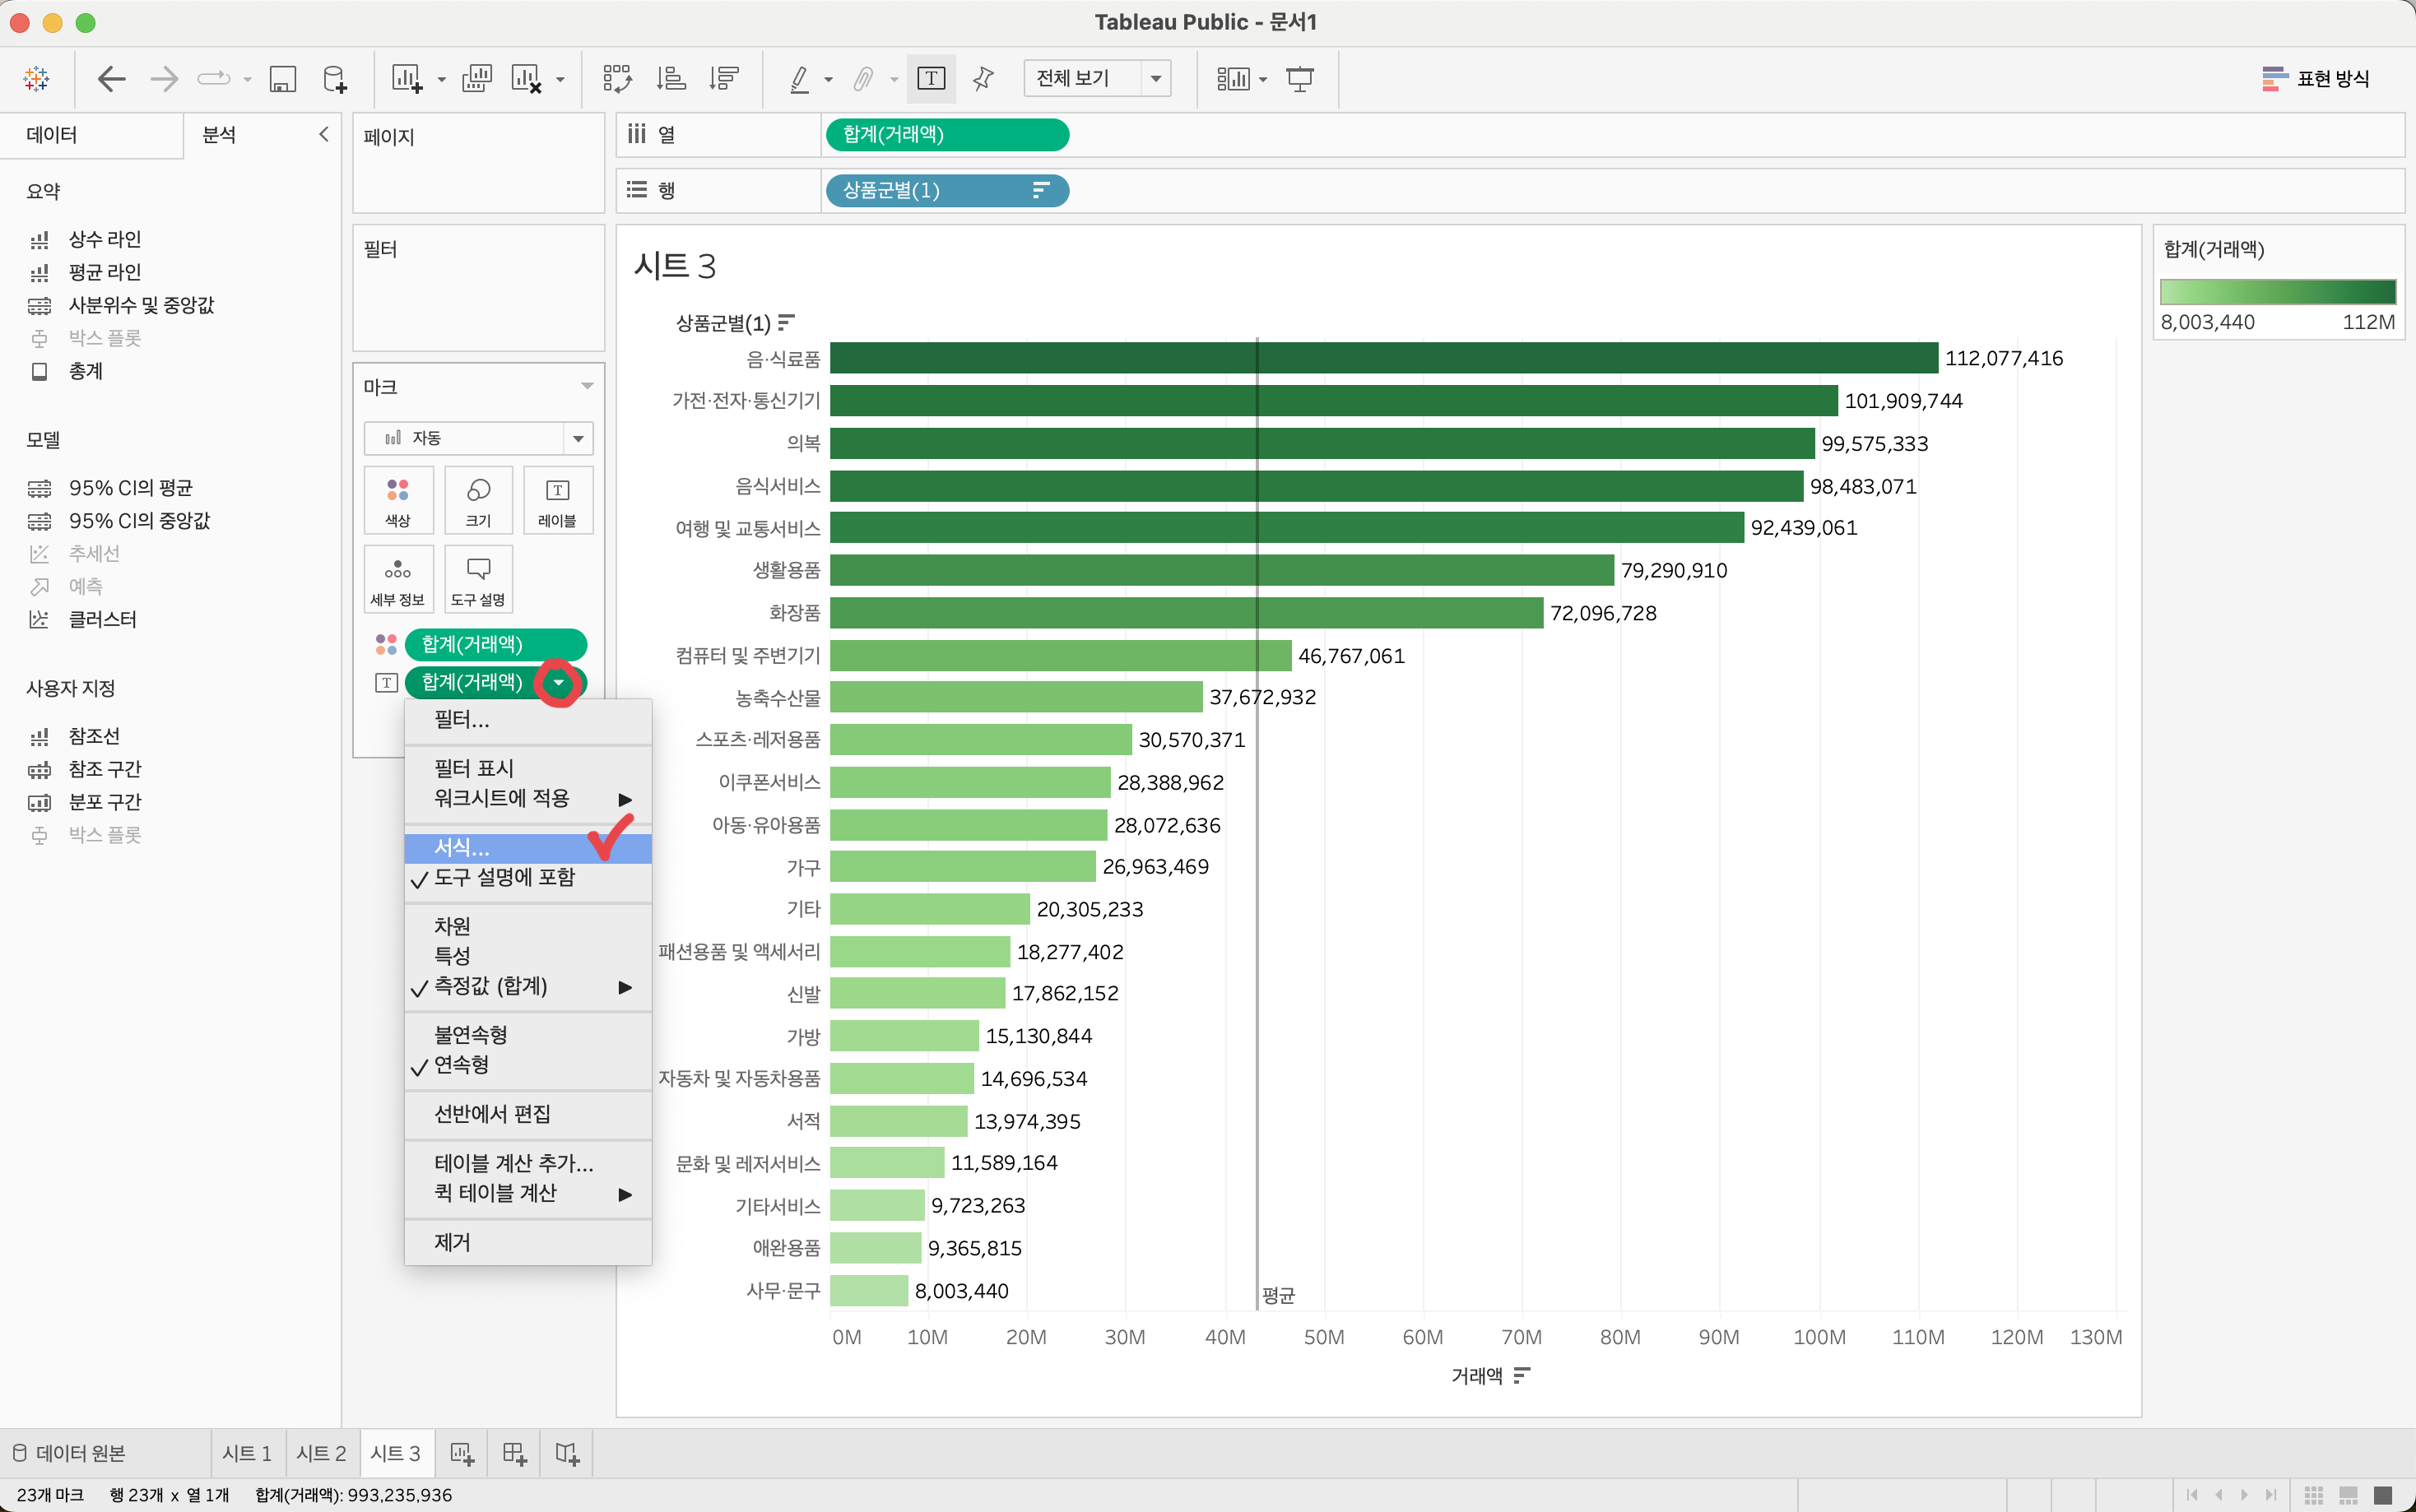This screenshot has width=2416, height=1512.
Task: Choose '서식...' from the context menu
Action: click(462, 848)
